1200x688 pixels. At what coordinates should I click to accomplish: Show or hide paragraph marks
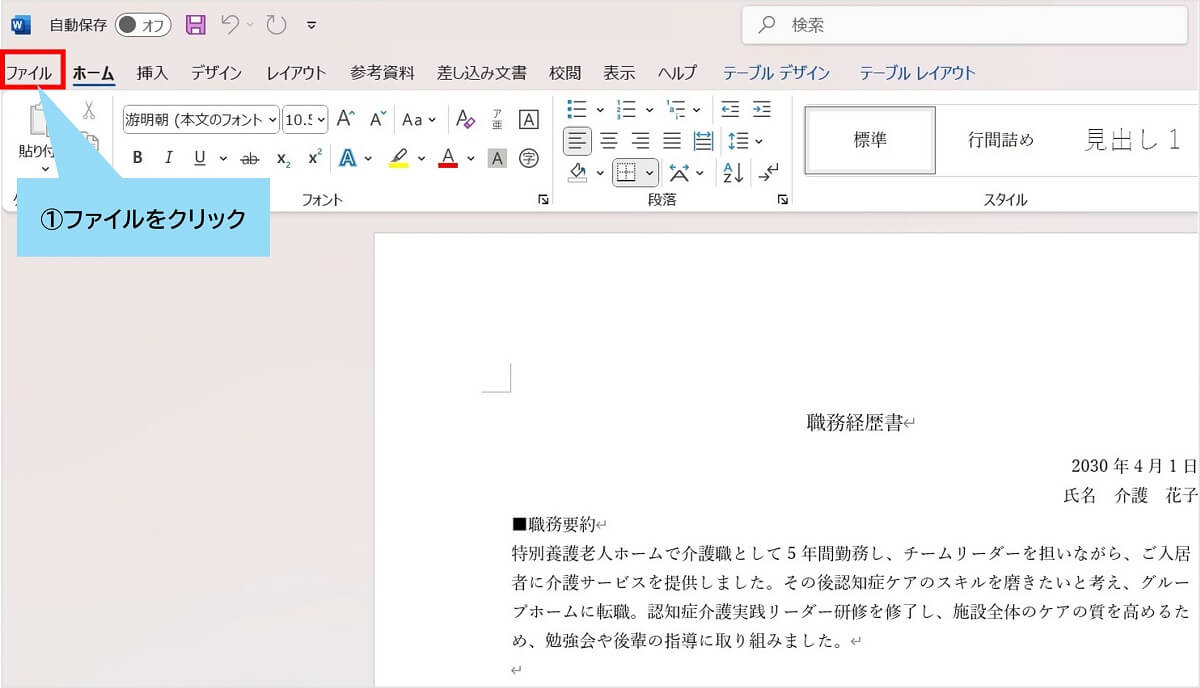click(x=768, y=172)
